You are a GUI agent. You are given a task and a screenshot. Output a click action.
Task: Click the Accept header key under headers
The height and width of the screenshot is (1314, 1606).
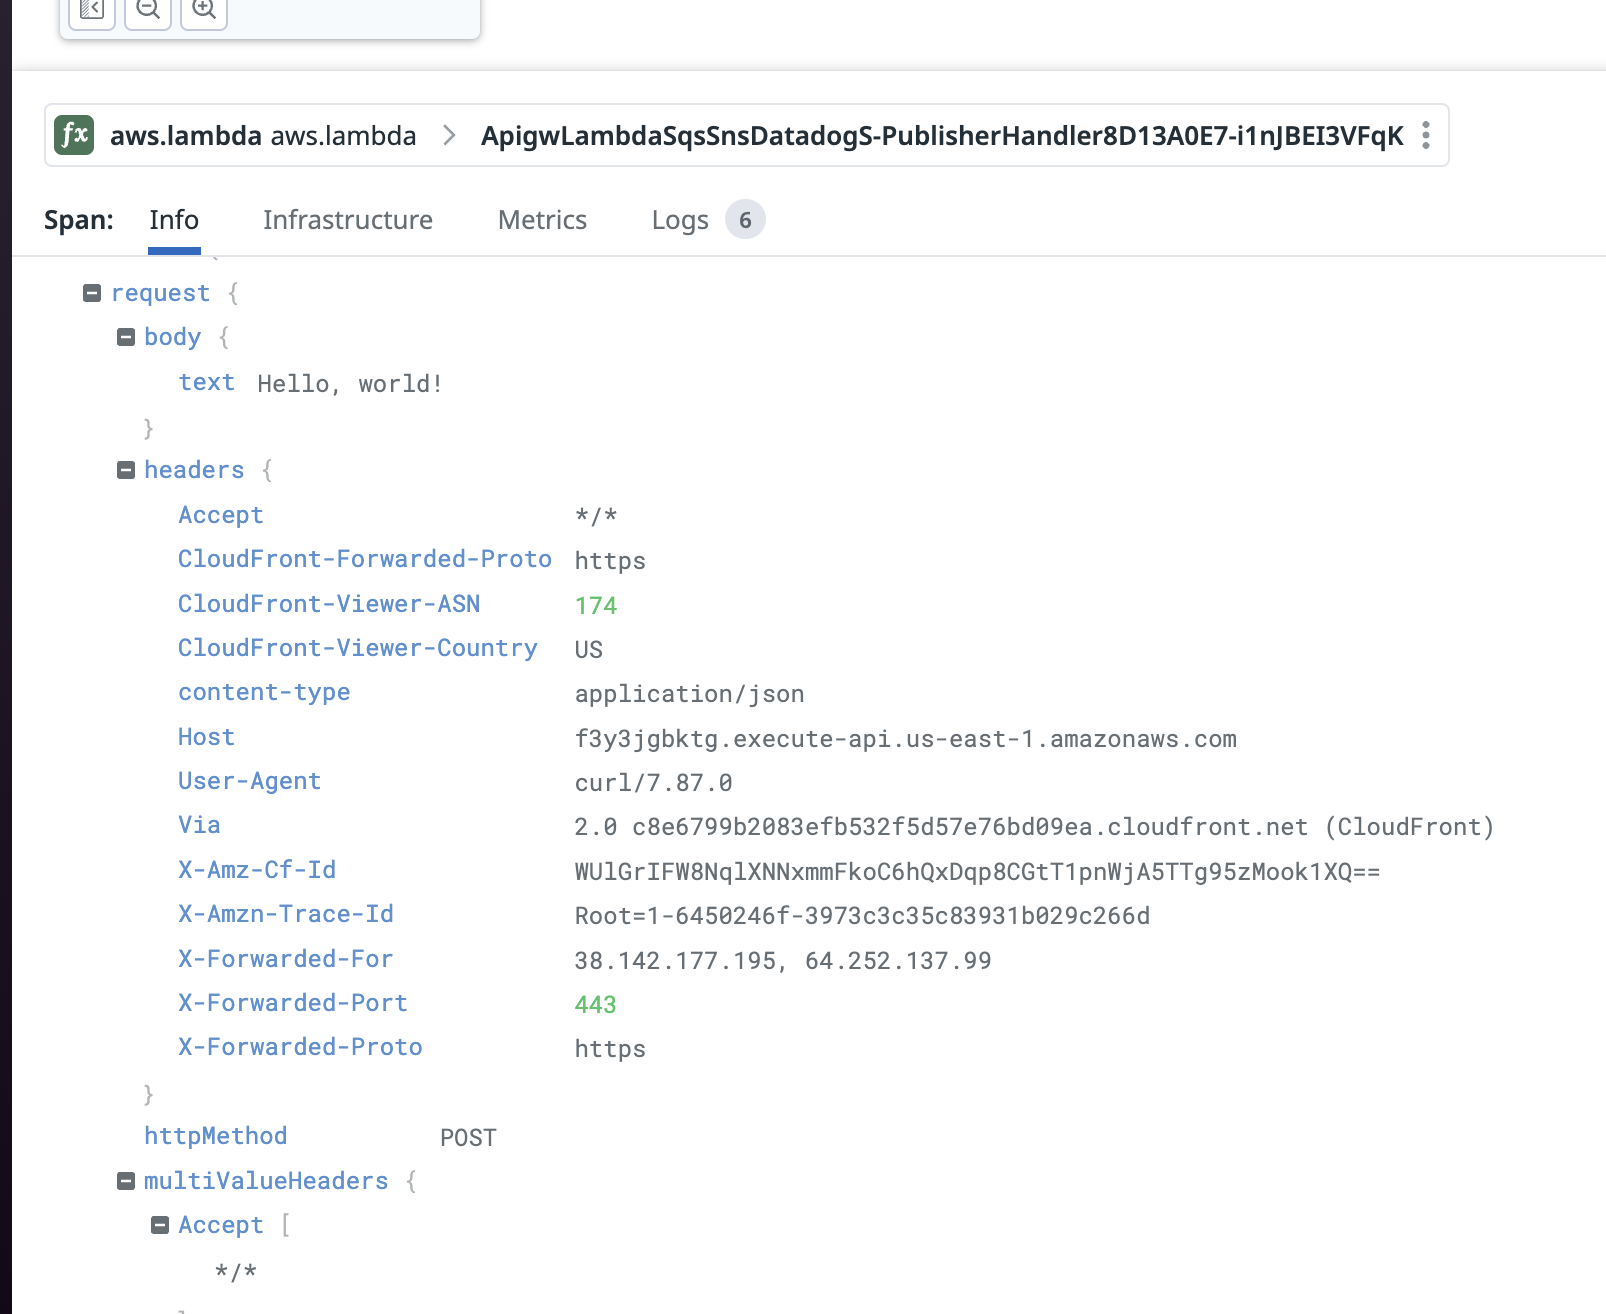click(x=221, y=515)
